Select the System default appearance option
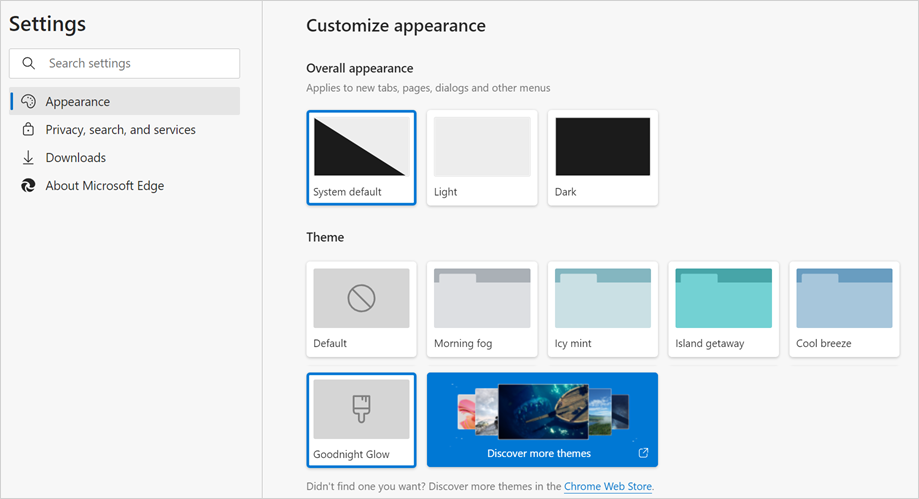The height and width of the screenshot is (499, 919). [x=361, y=157]
